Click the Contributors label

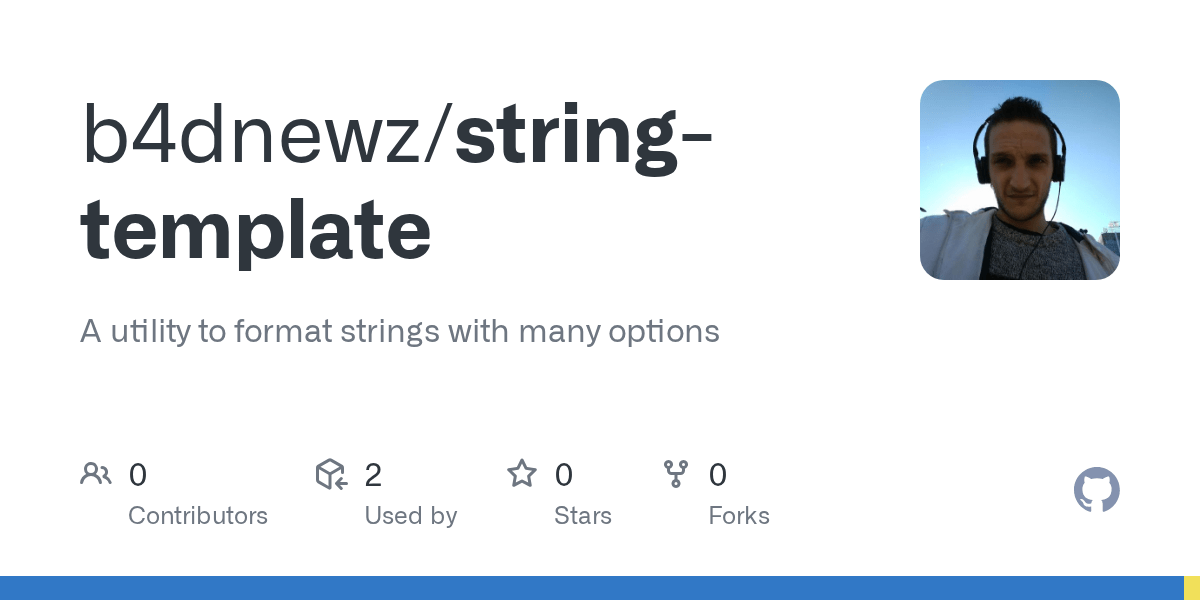[x=198, y=516]
